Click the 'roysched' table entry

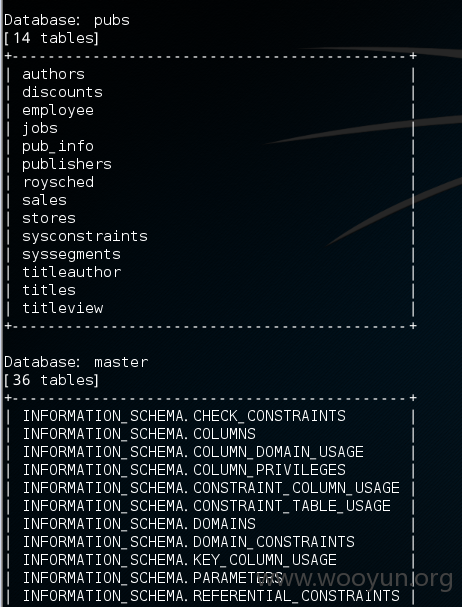pos(58,182)
